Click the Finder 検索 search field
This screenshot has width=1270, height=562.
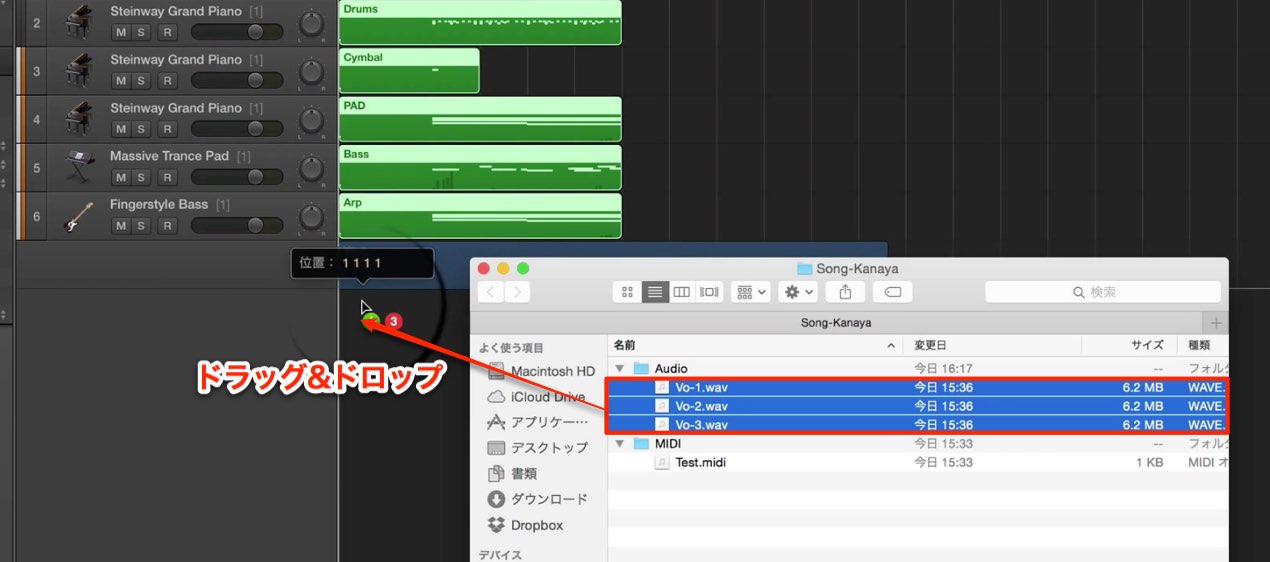pyautogui.click(x=1103, y=292)
